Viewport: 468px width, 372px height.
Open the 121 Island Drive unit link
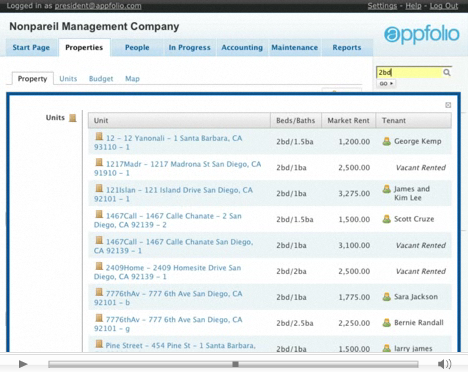(173, 194)
